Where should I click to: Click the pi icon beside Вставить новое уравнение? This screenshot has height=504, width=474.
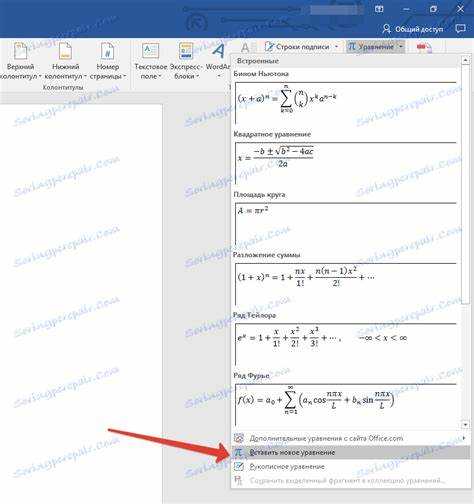coord(238,452)
